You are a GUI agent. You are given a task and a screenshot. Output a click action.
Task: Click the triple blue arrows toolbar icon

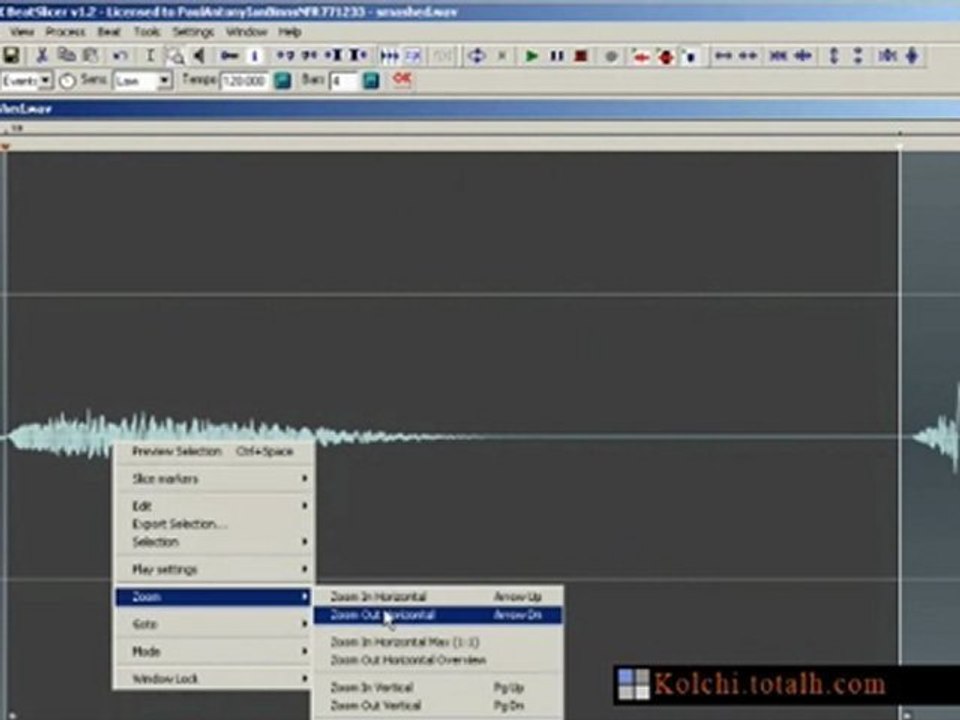click(389, 56)
